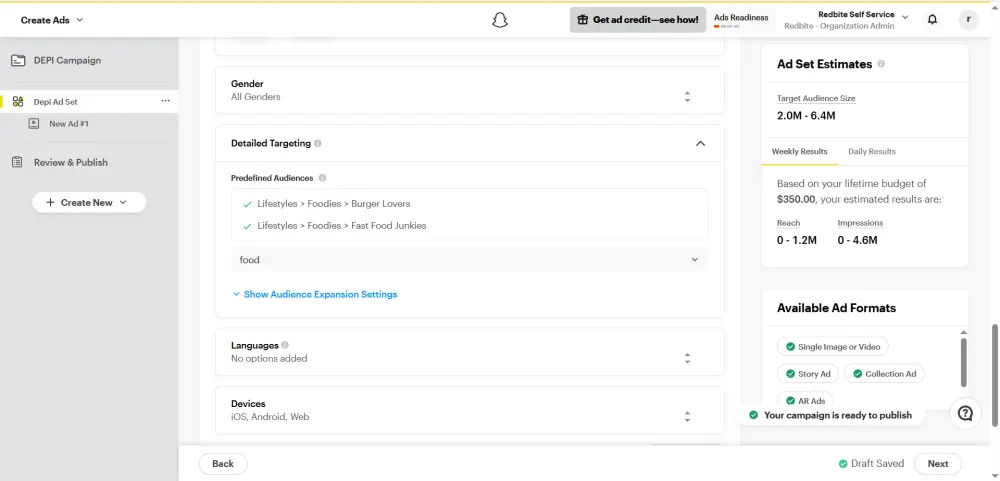Image resolution: width=1000 pixels, height=481 pixels.
Task: Click the Snapchat ghost logo icon
Action: coord(500,19)
